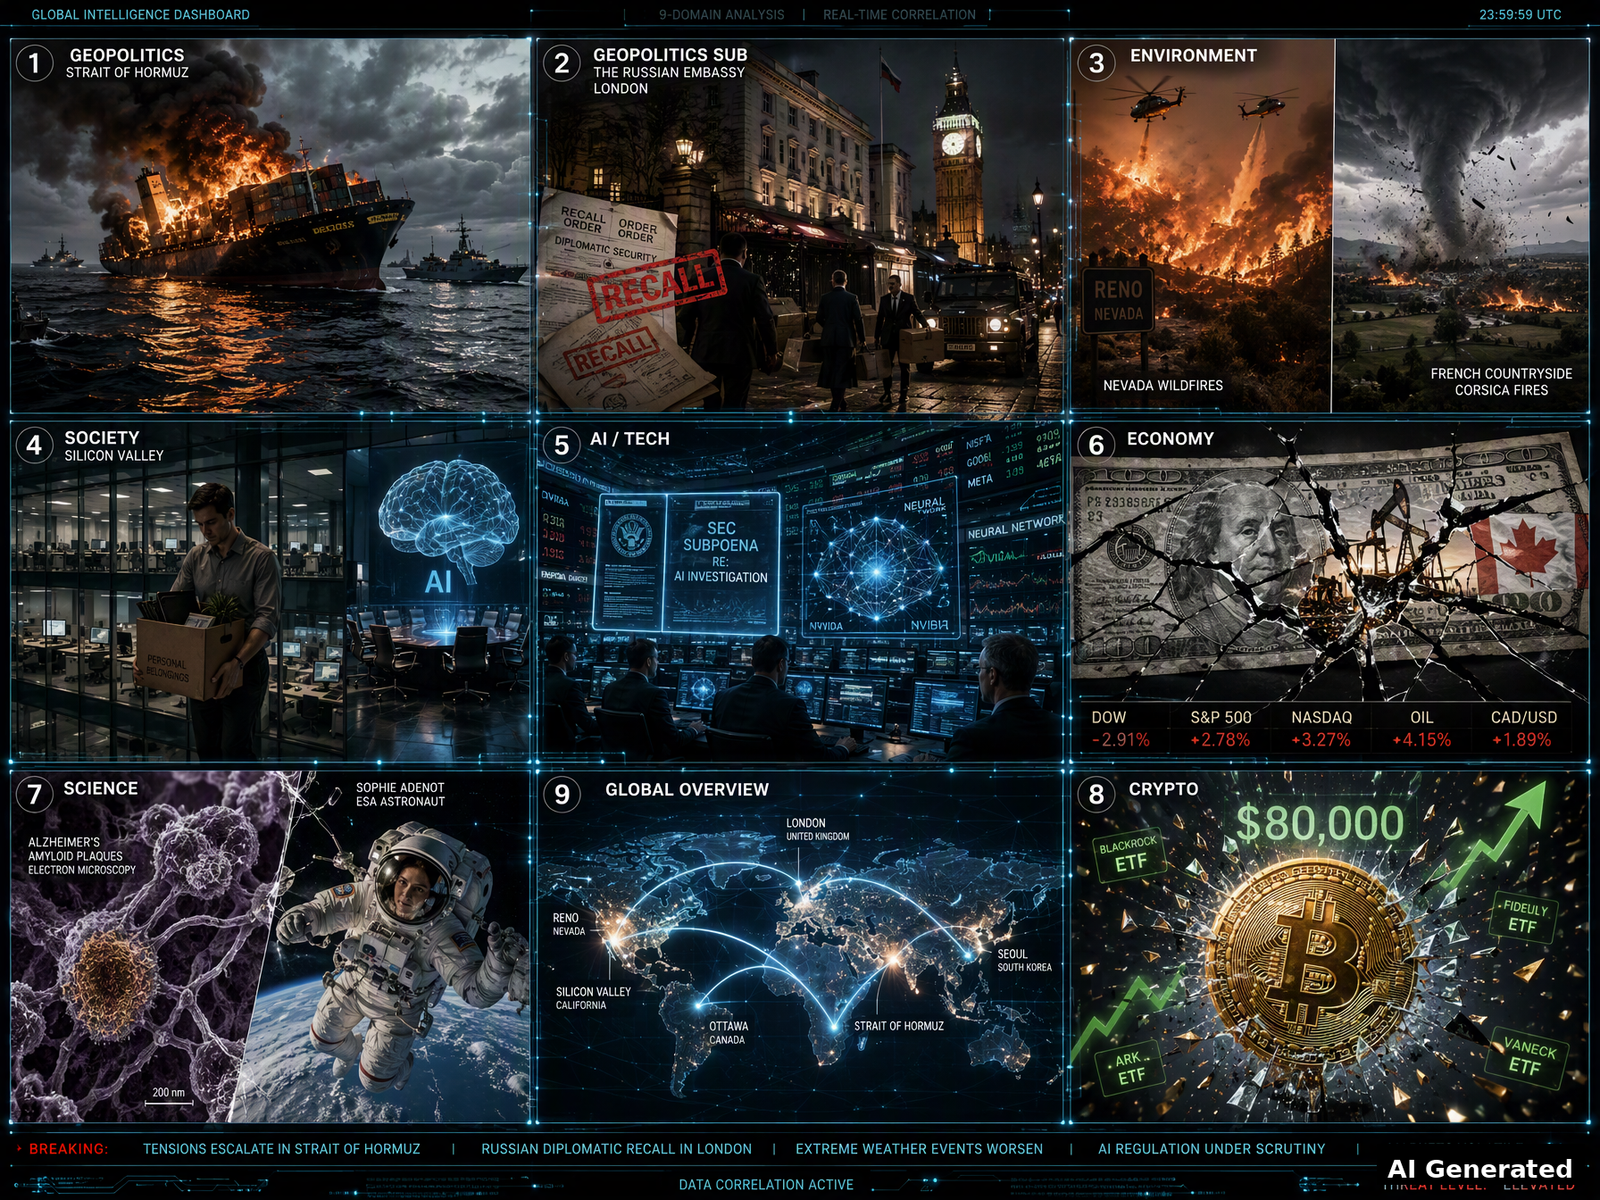Open the Russian Diplomatic Recall in London headline
The image size is (1600, 1200).
click(616, 1149)
